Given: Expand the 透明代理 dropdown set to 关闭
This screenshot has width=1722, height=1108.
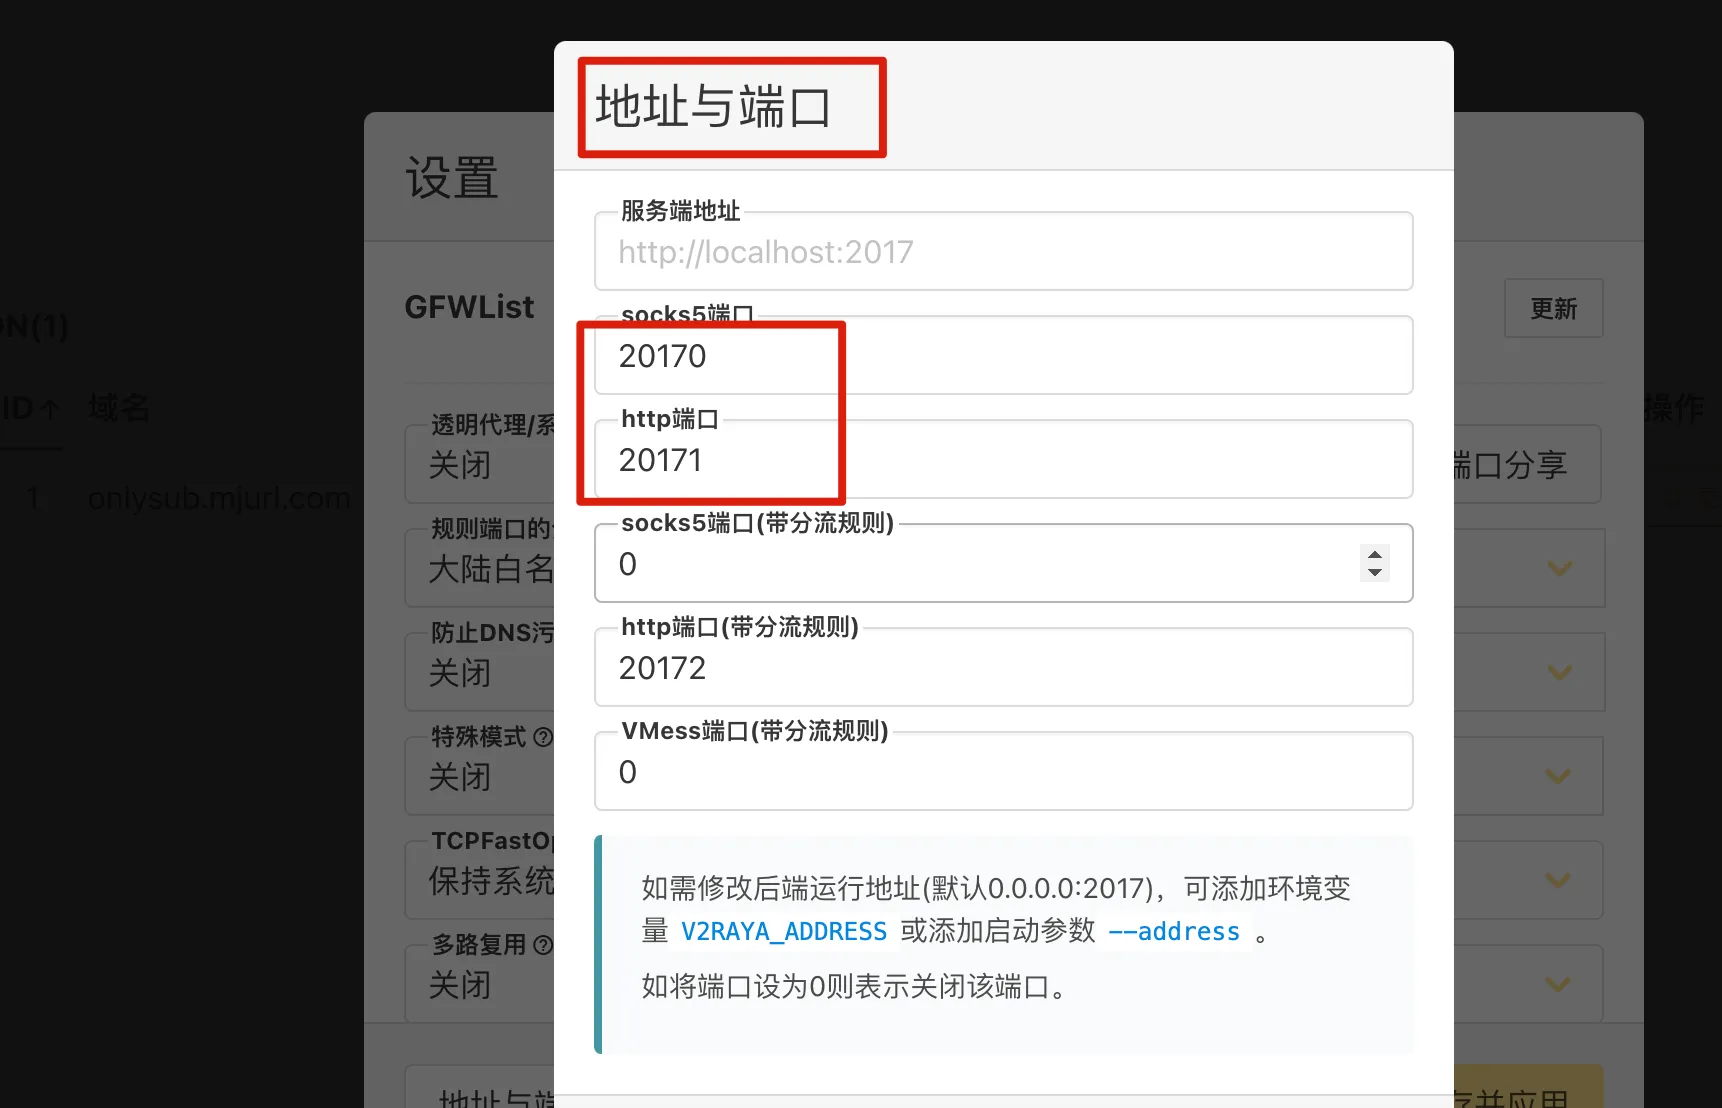Looking at the screenshot, I should tap(480, 465).
